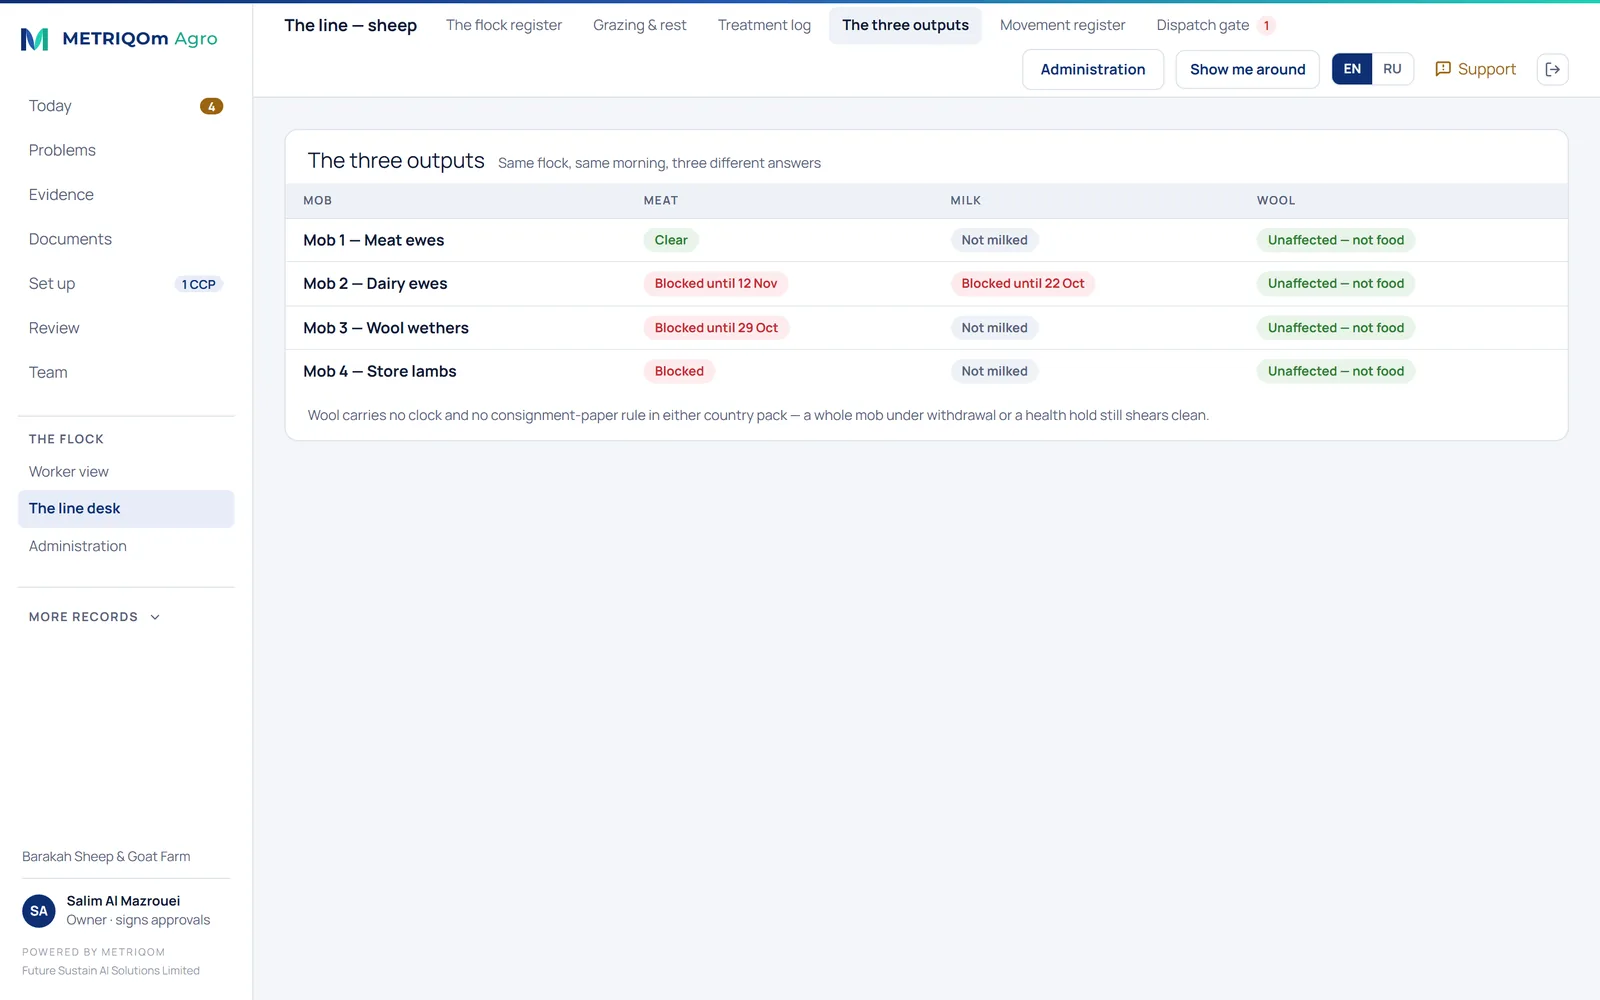Open the Team page
This screenshot has height=1000, width=1600.
[x=126, y=372]
